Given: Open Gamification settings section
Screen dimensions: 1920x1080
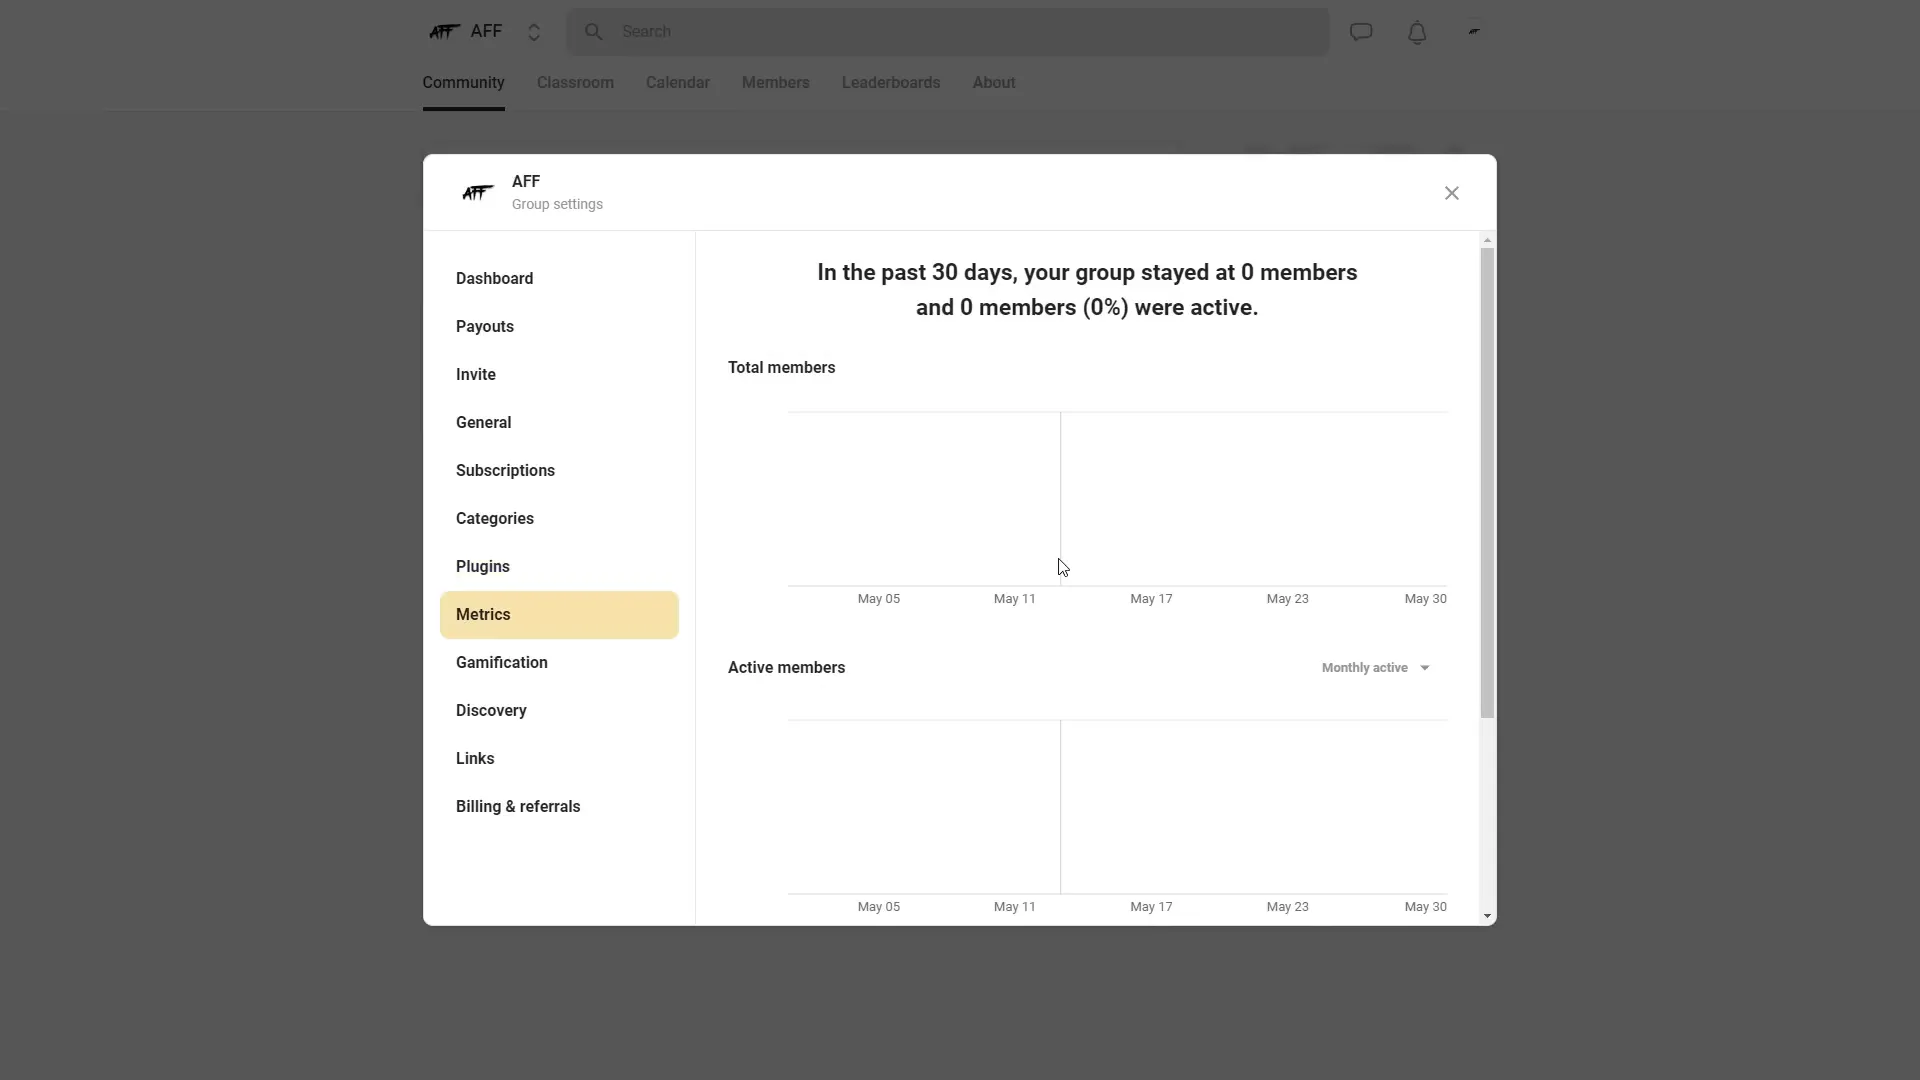Looking at the screenshot, I should [x=559, y=663].
